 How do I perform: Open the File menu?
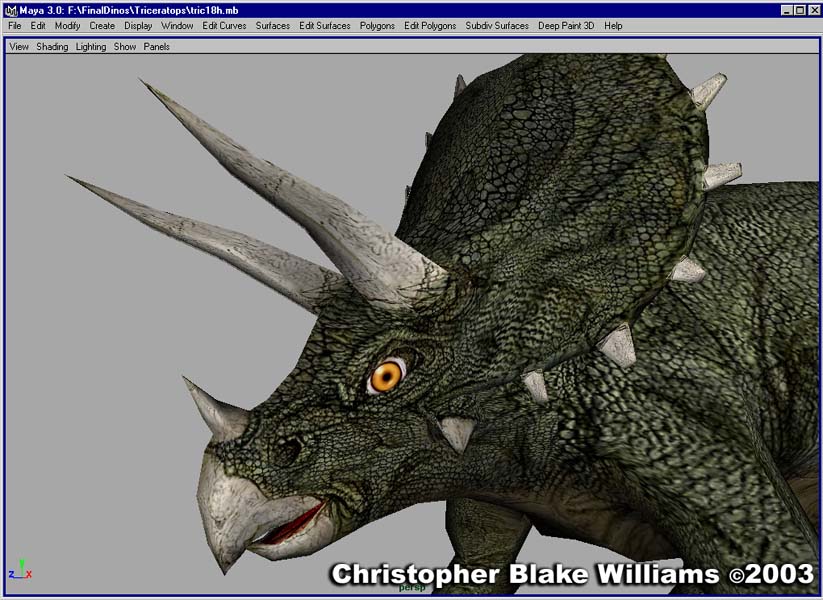(x=15, y=26)
